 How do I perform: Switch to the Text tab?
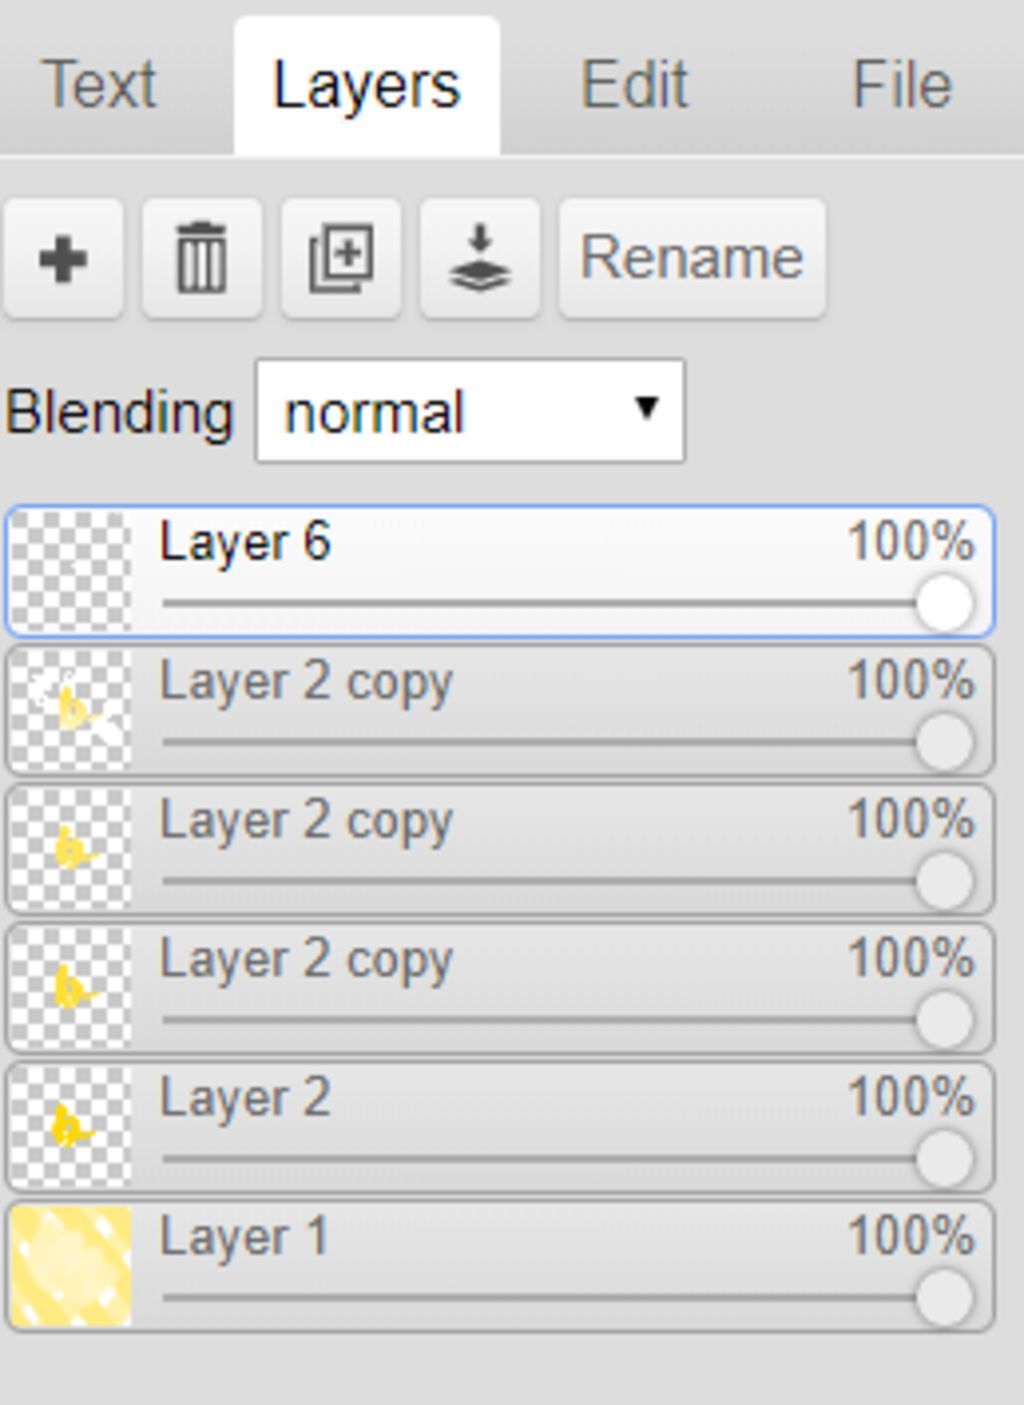(x=99, y=84)
